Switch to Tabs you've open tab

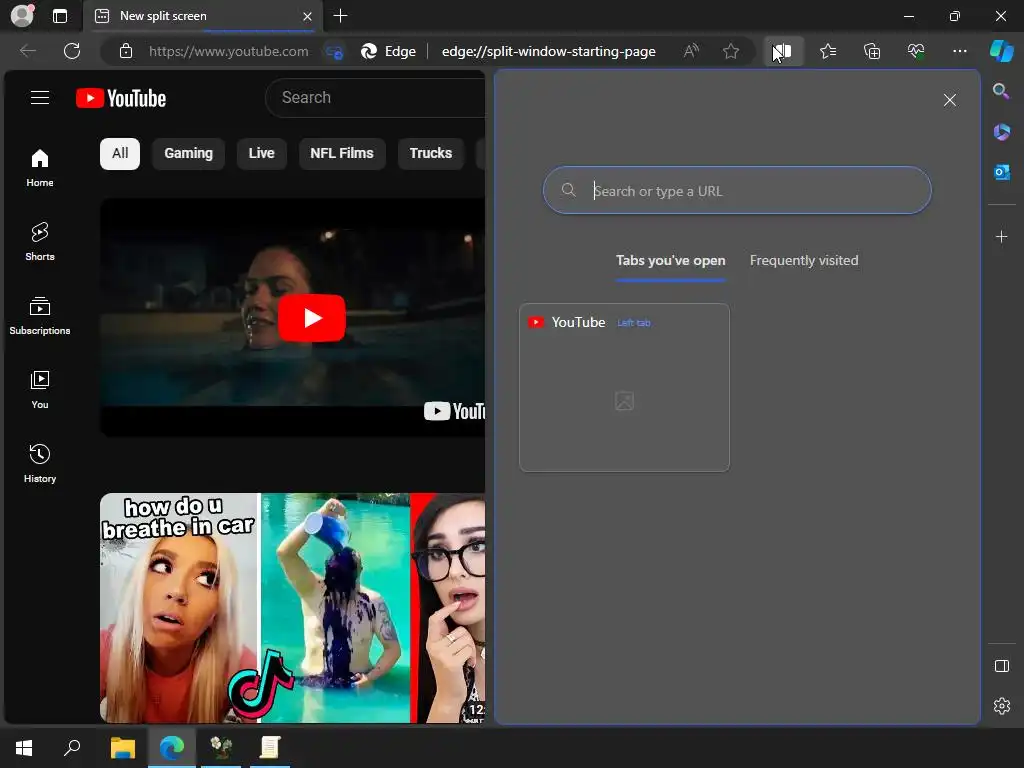point(670,261)
